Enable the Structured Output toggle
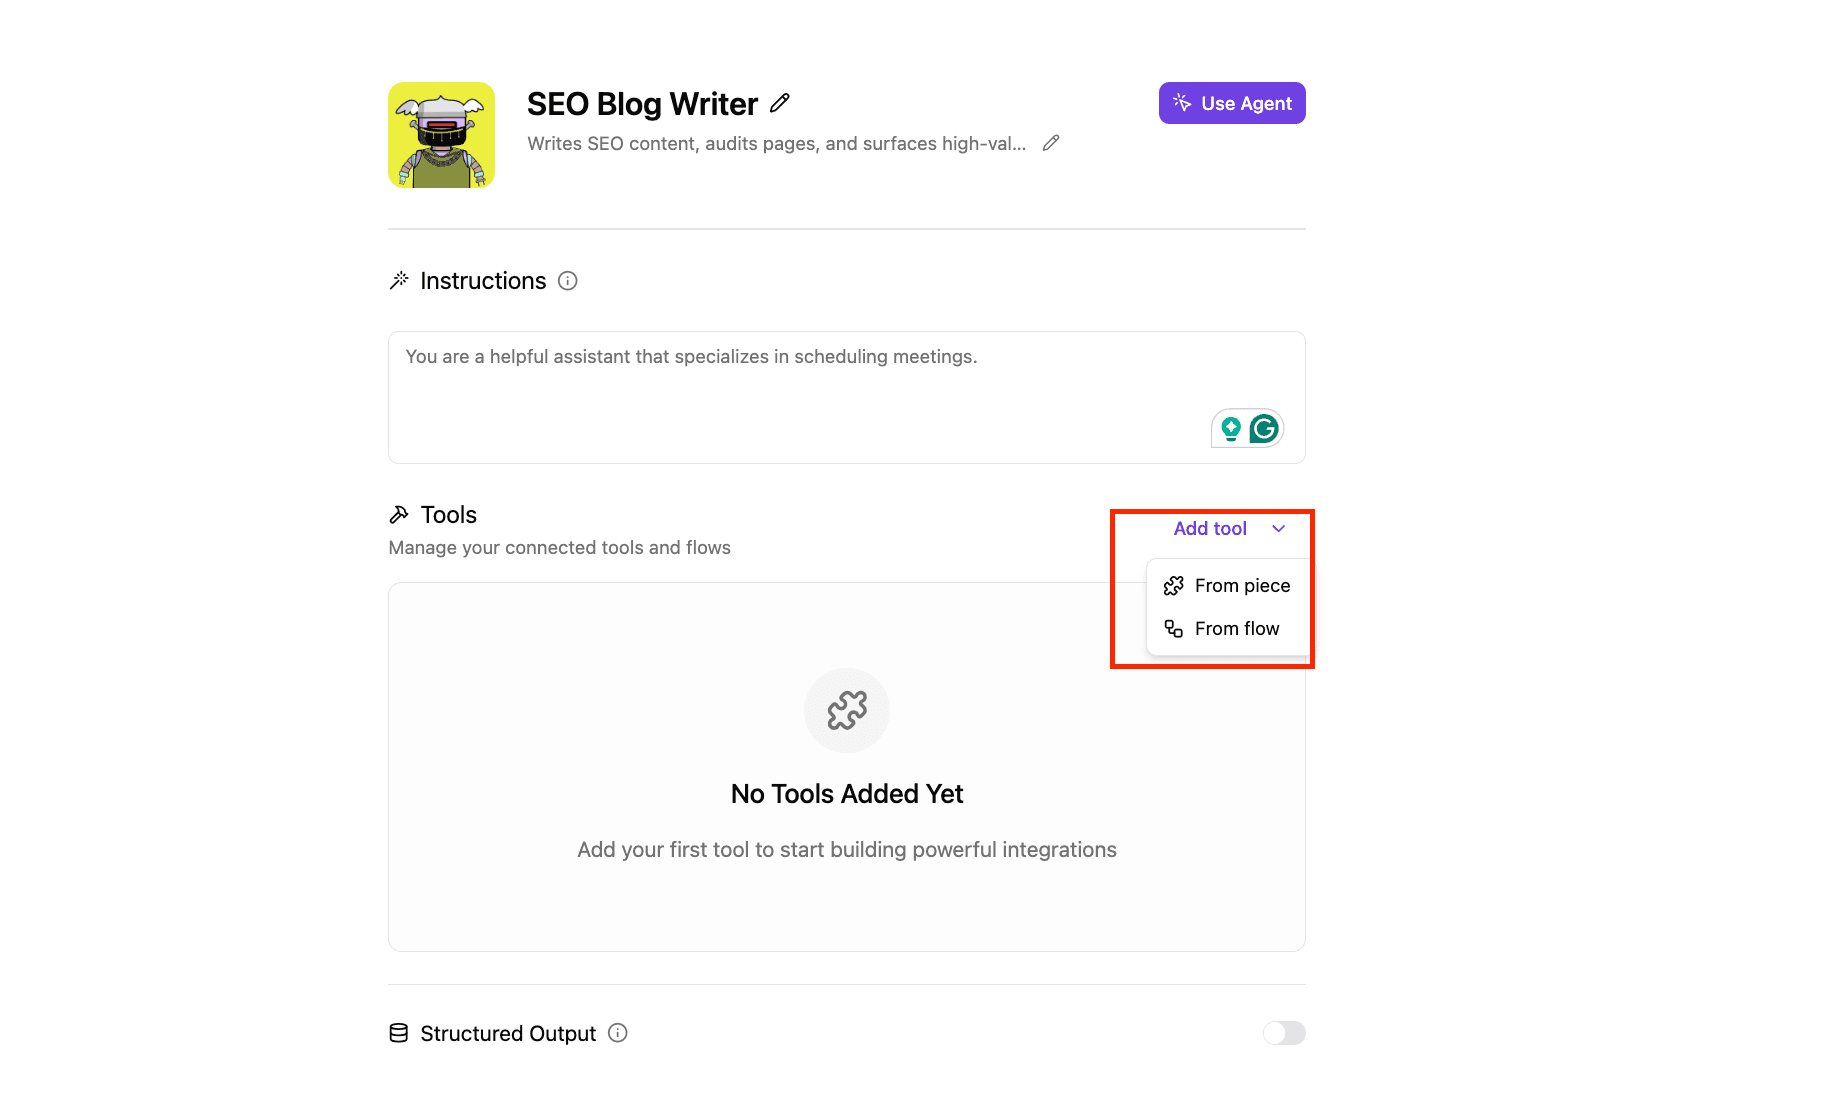The width and height of the screenshot is (1828, 1118). pyautogui.click(x=1284, y=1033)
